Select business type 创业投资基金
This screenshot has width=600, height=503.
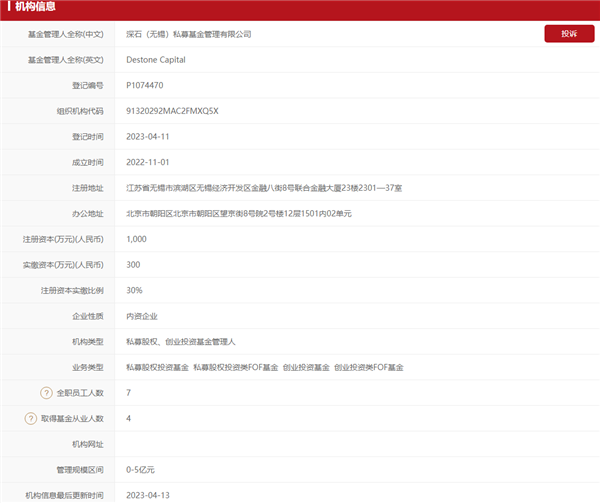[x=306, y=367]
